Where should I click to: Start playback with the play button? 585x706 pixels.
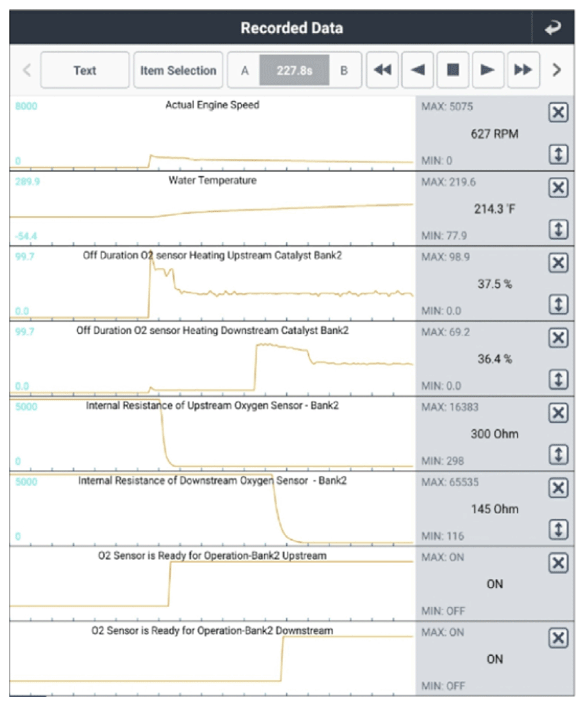coord(488,70)
